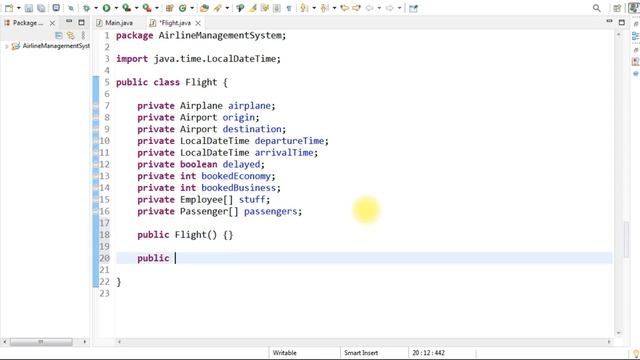
Task: Run the program with green play button
Action: [x=107, y=8]
